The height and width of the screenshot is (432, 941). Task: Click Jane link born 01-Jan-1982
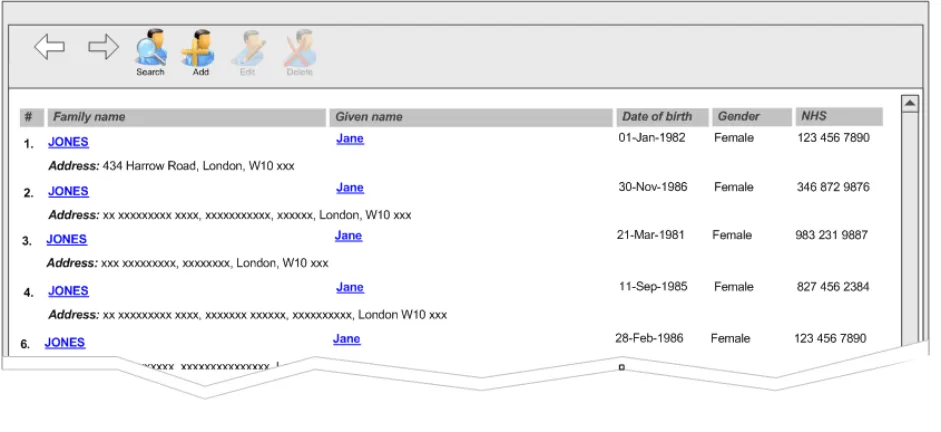tap(349, 139)
